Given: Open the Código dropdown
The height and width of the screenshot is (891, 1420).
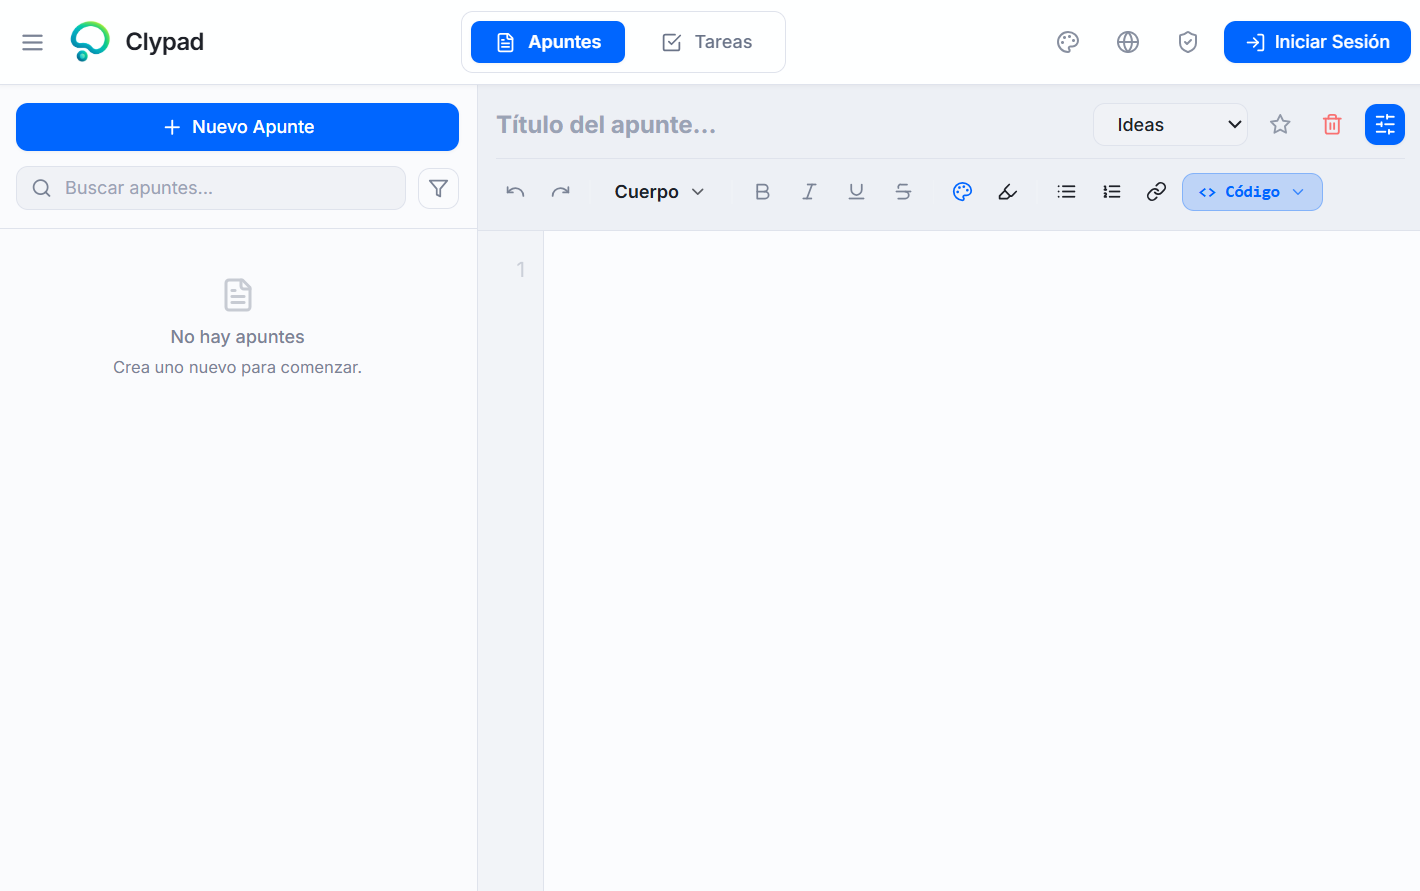Looking at the screenshot, I should coord(1252,192).
